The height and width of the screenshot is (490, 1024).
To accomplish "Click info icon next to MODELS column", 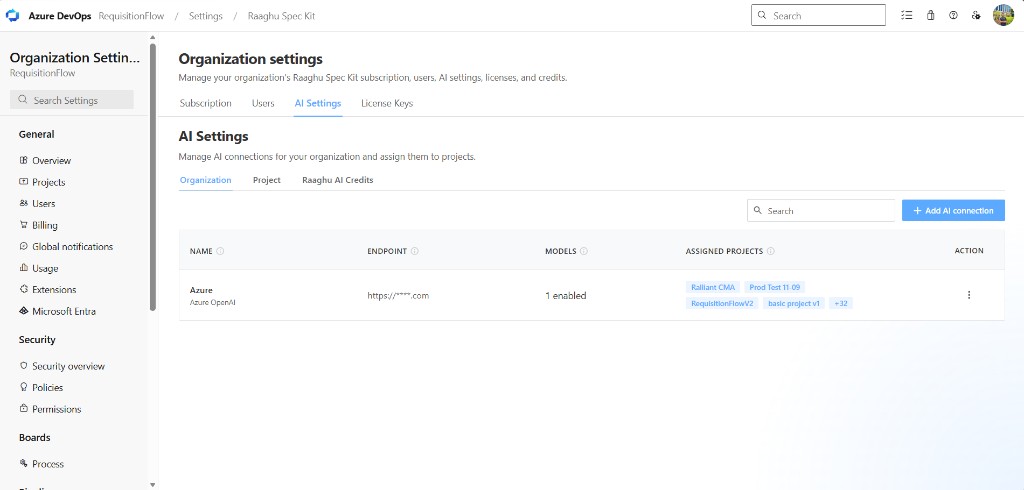I will 584,251.
